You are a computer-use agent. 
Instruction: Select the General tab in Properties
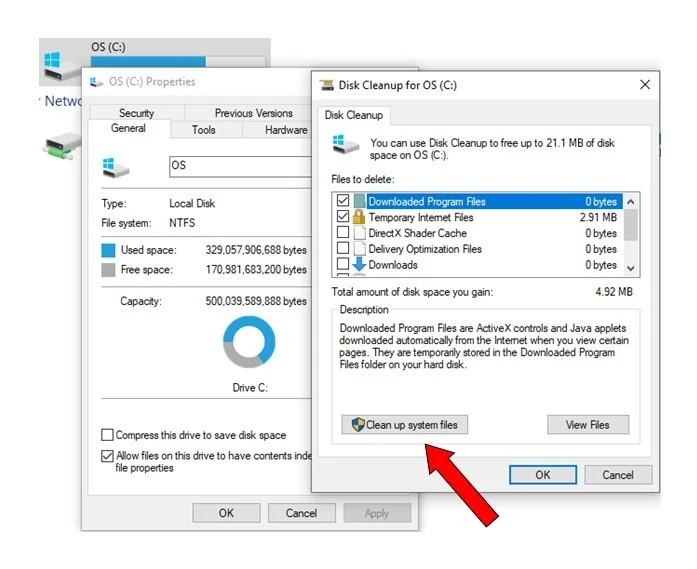point(128,128)
